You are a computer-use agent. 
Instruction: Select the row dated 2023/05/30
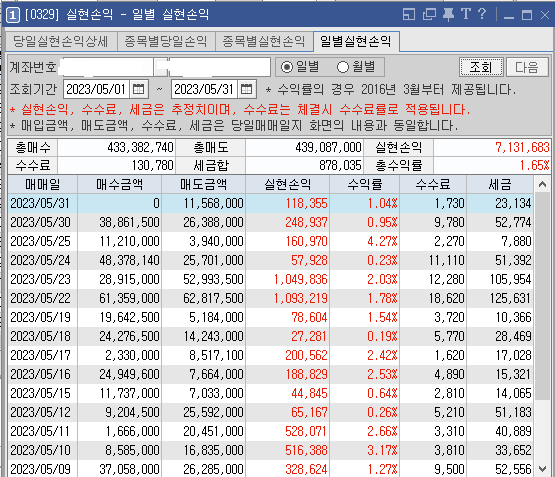[x=271, y=223]
